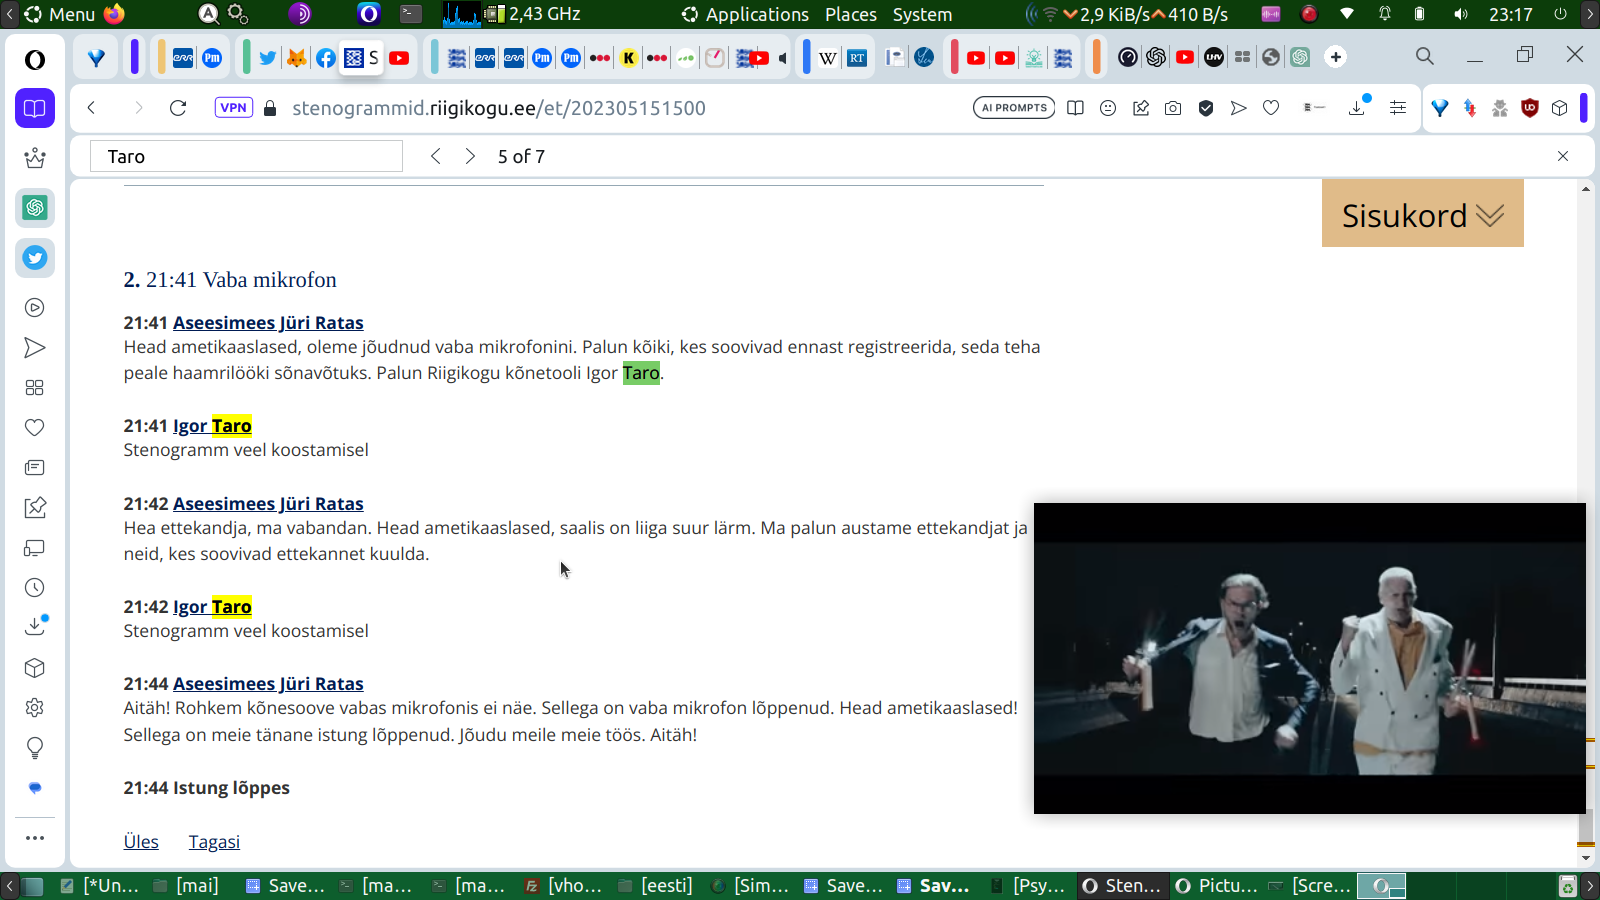Open the Twitter sidebar panel
1600x900 pixels.
click(35, 258)
